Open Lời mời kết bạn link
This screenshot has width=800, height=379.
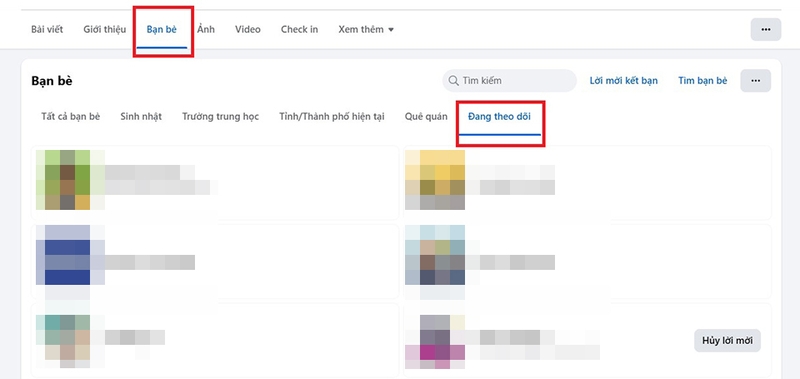(x=623, y=81)
